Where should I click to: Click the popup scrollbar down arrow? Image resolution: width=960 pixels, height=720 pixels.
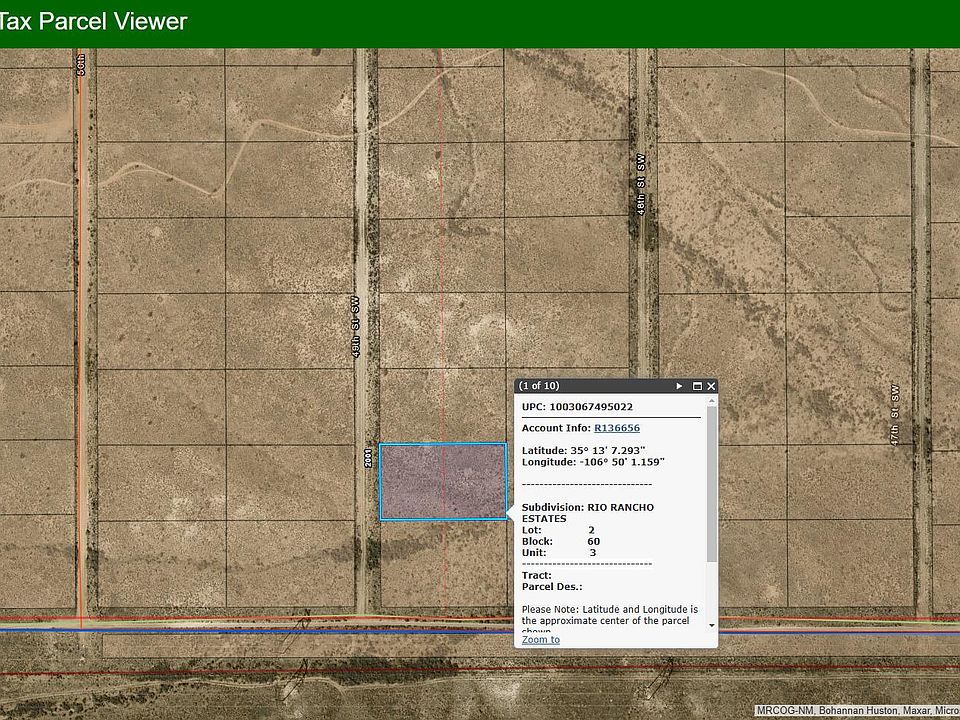712,625
